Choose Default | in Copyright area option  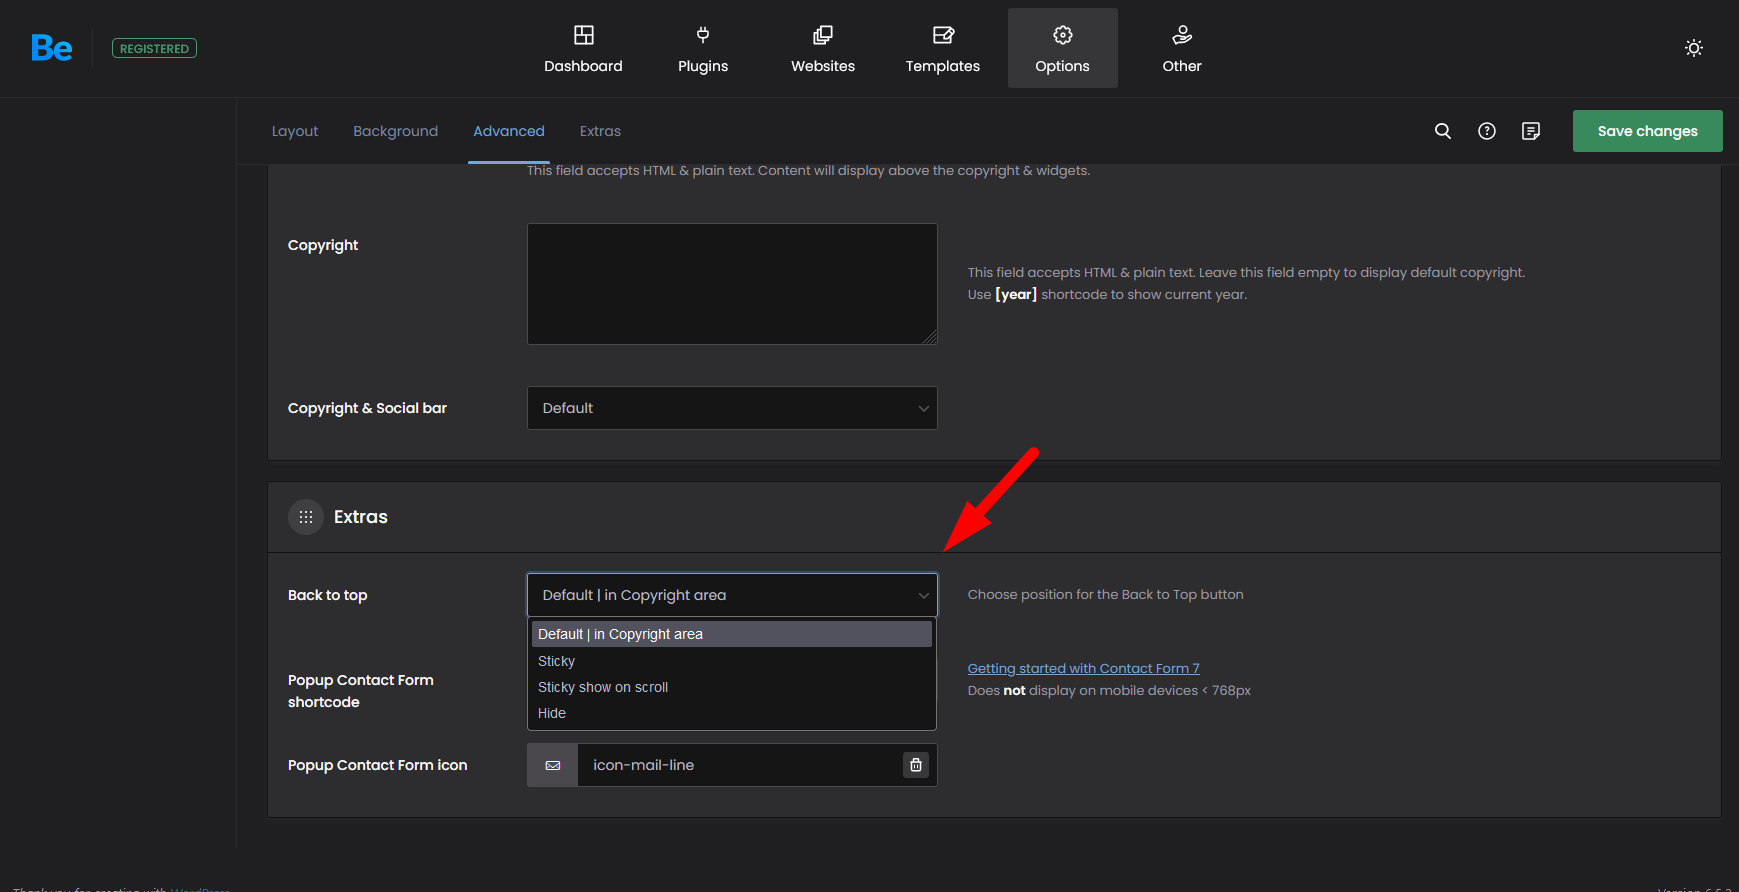point(732,634)
